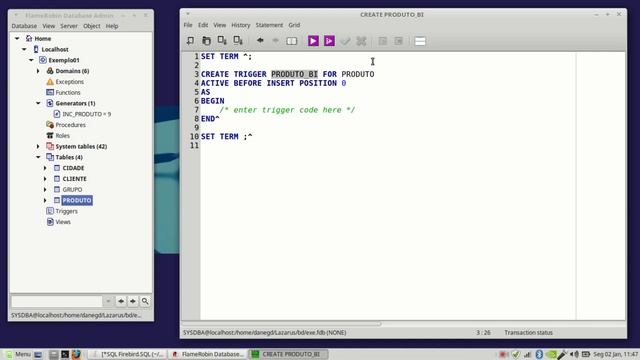Go forward in statement history

[x=276, y=41]
